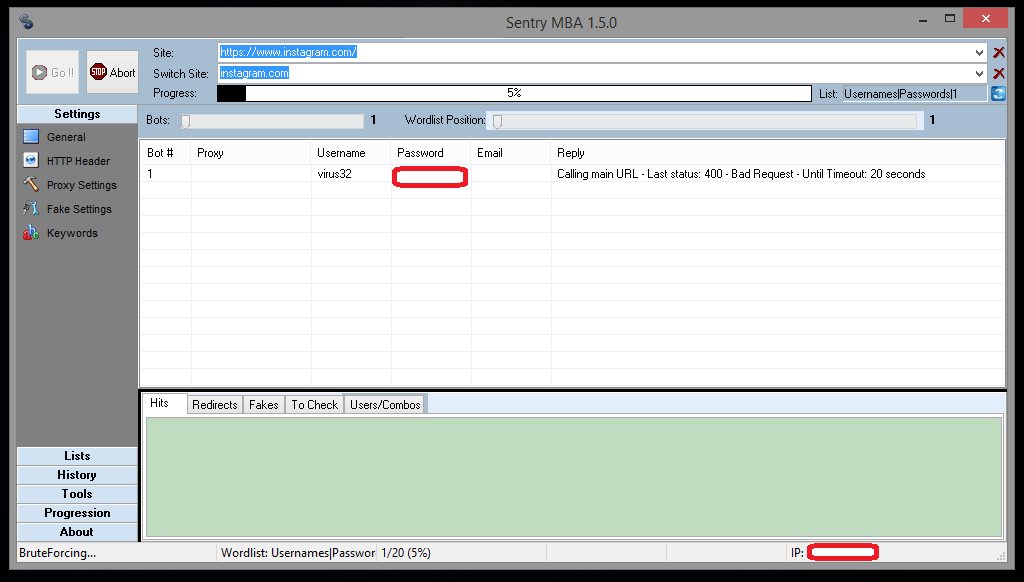This screenshot has height=582, width=1024.
Task: Select the username cell "virus32"
Action: pos(334,174)
